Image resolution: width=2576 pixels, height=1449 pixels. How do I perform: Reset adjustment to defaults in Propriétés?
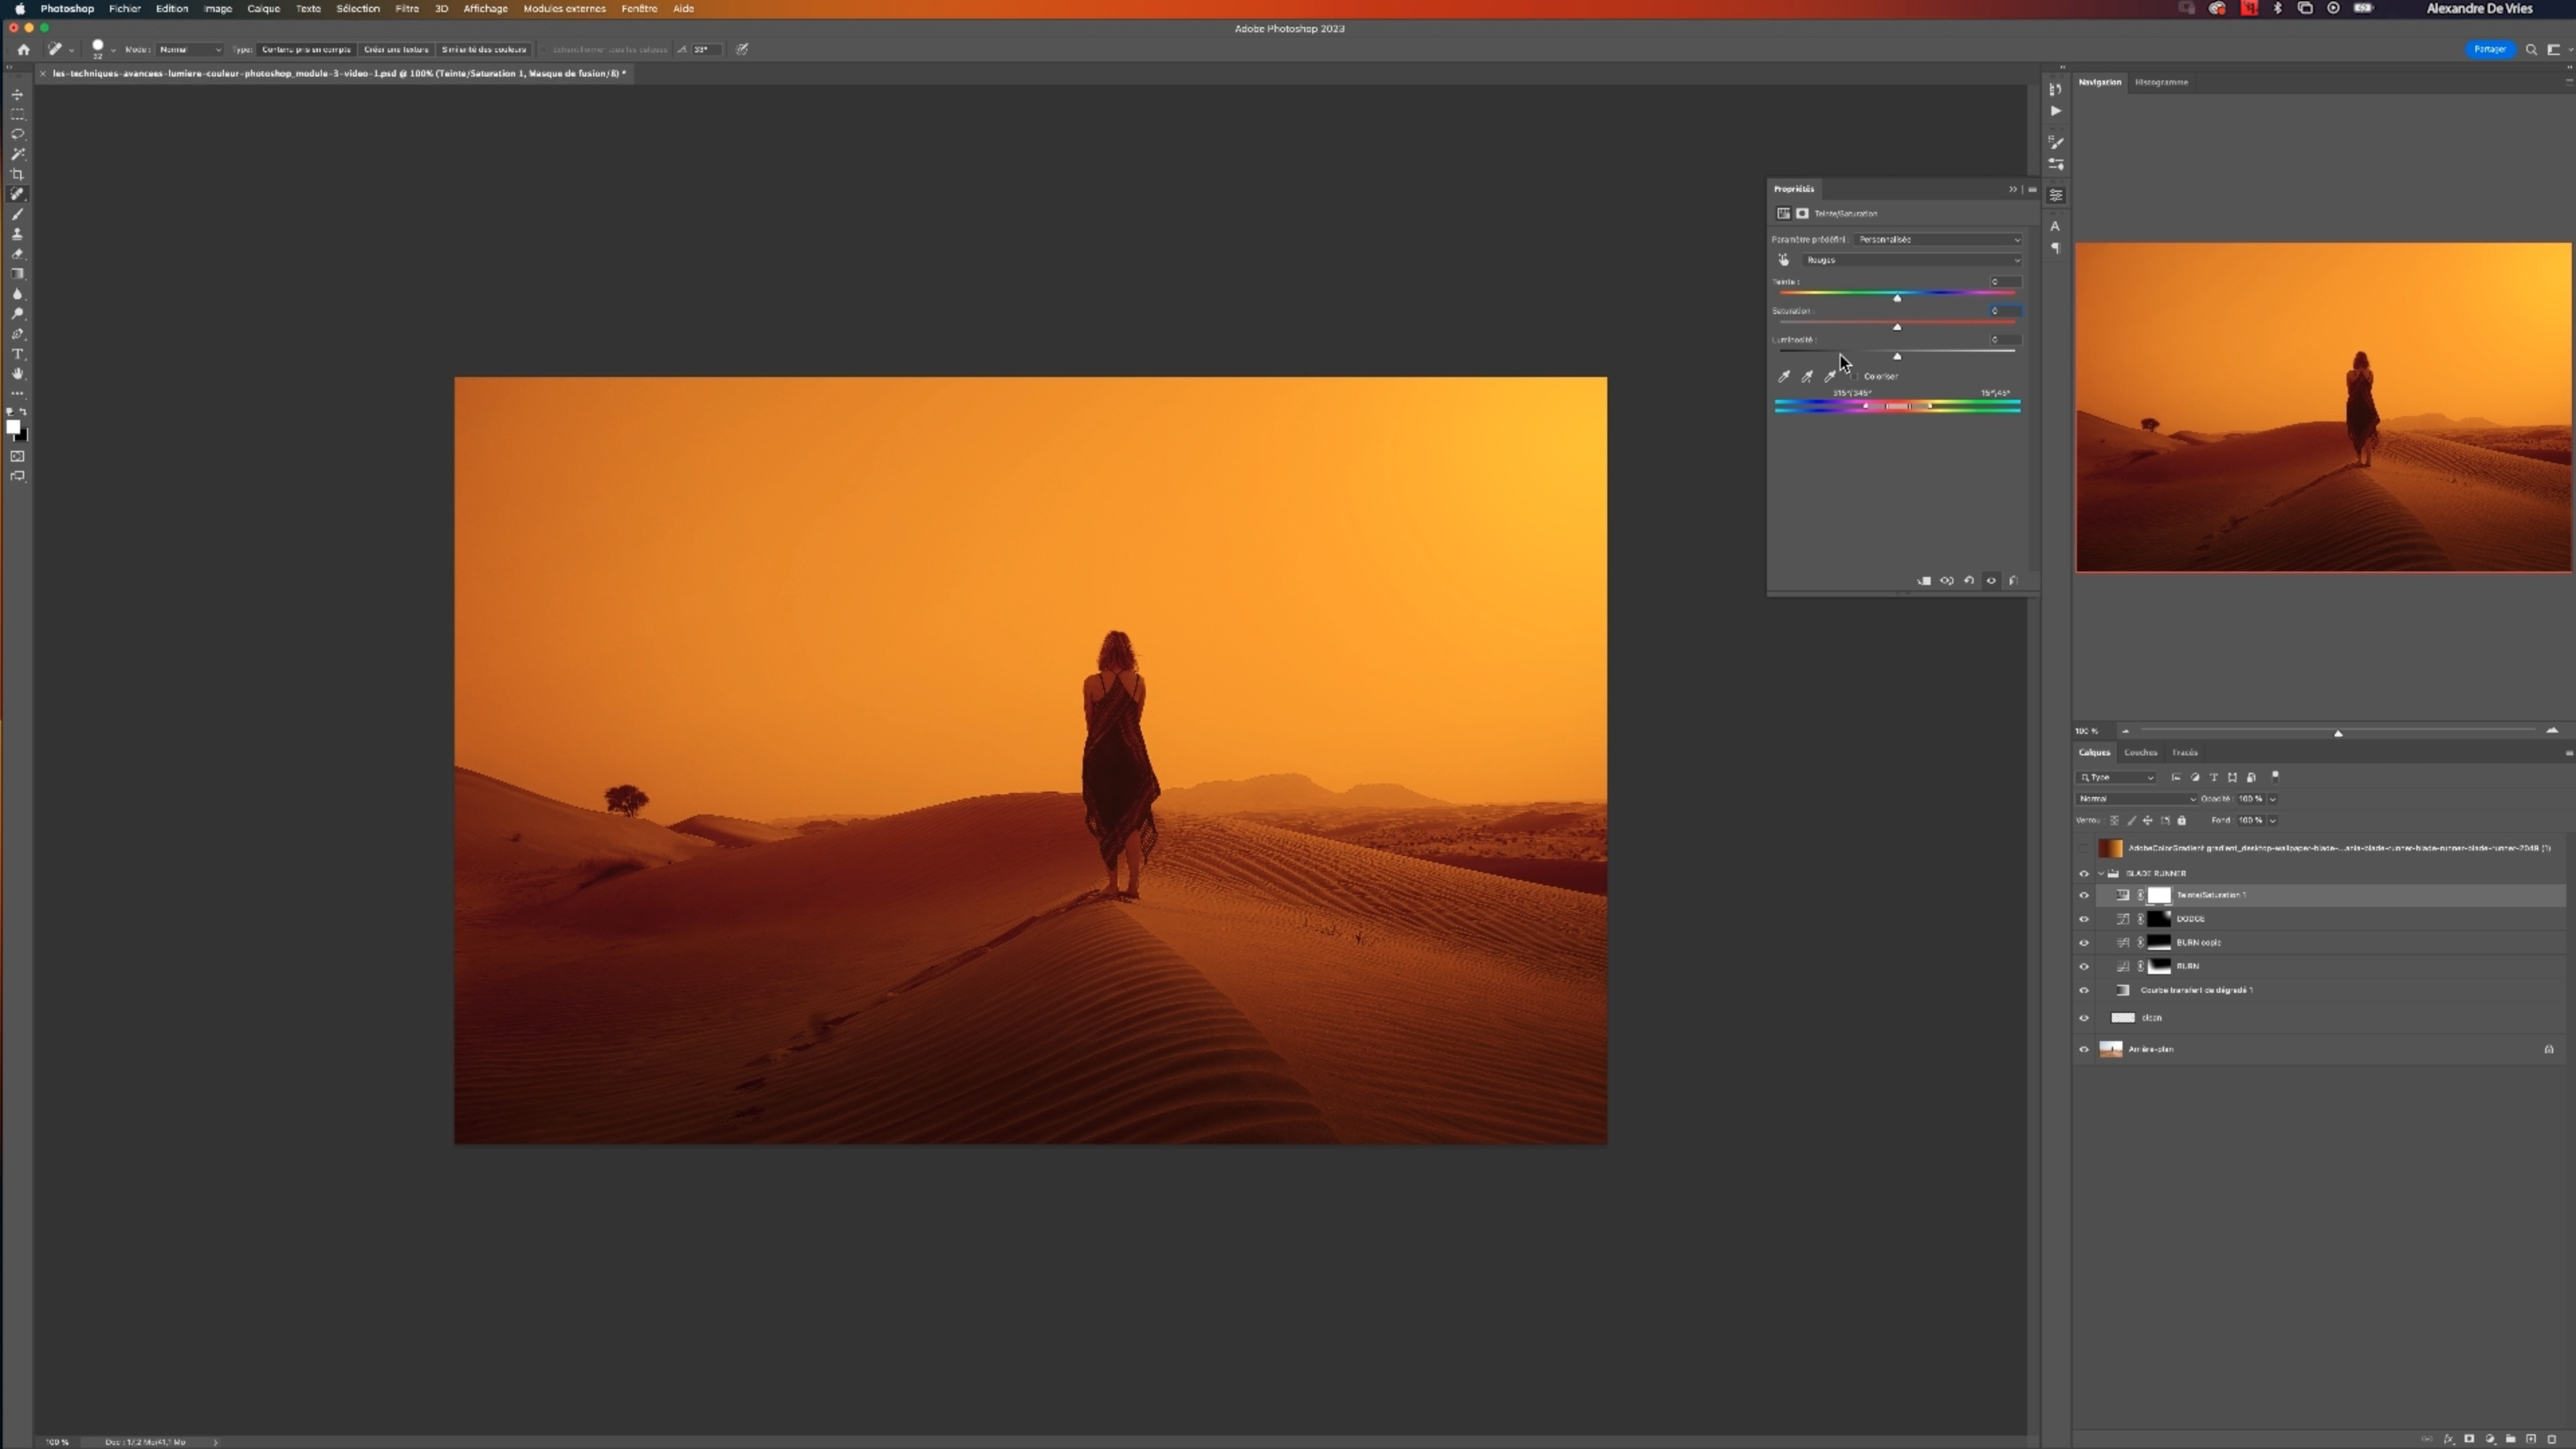[x=1969, y=581]
